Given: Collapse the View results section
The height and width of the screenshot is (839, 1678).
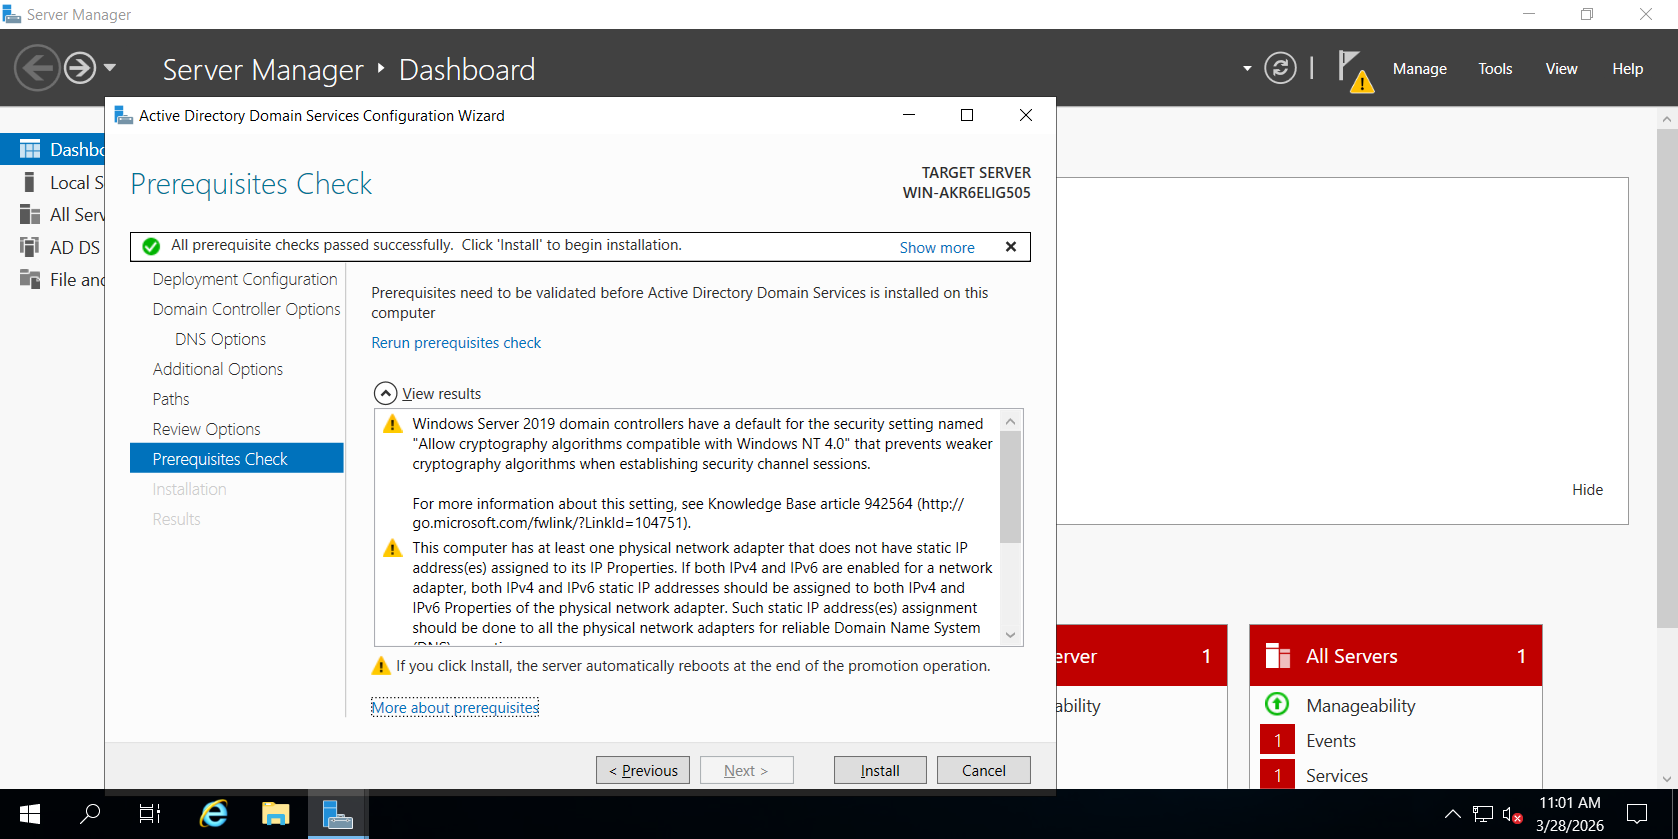Looking at the screenshot, I should pyautogui.click(x=385, y=393).
